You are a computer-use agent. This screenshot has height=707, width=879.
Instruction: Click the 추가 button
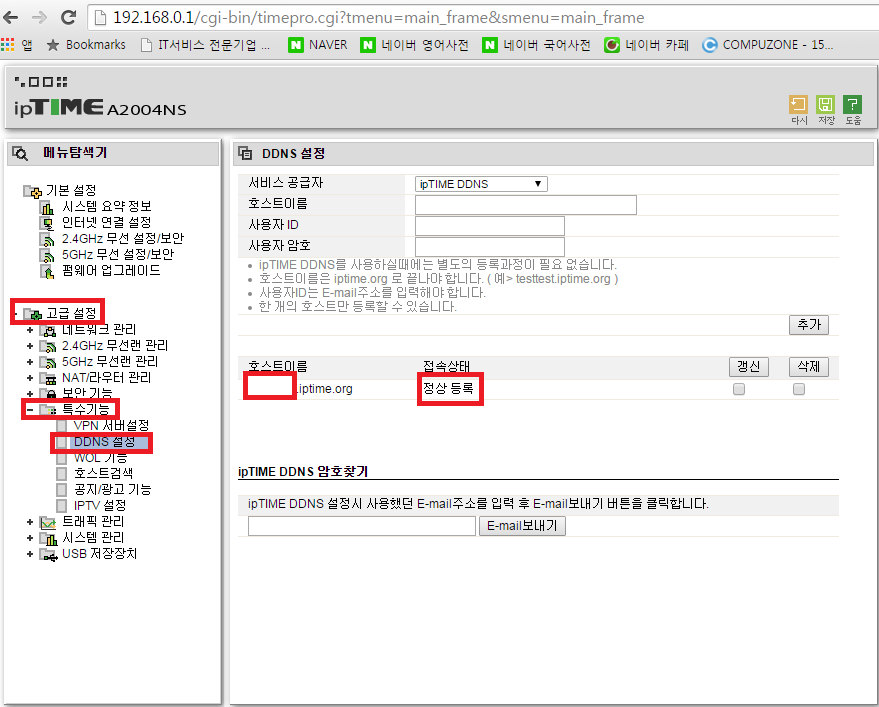point(808,324)
